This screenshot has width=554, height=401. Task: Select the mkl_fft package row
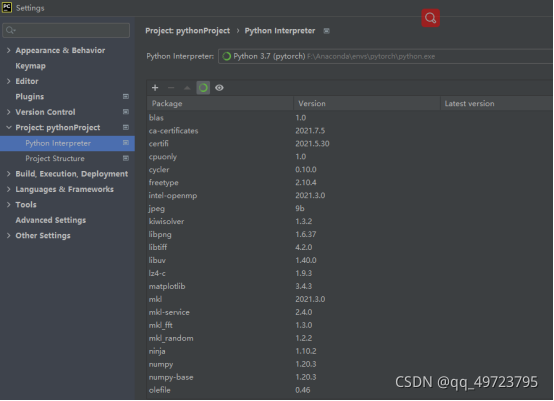coord(350,325)
